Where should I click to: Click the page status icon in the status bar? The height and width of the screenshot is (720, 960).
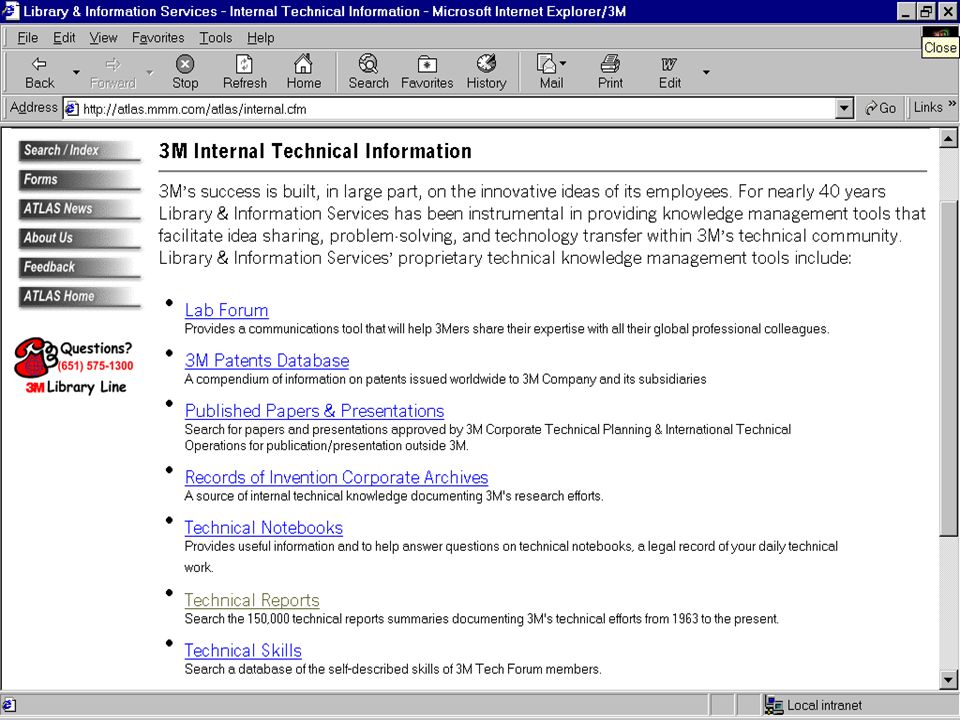click(9, 705)
